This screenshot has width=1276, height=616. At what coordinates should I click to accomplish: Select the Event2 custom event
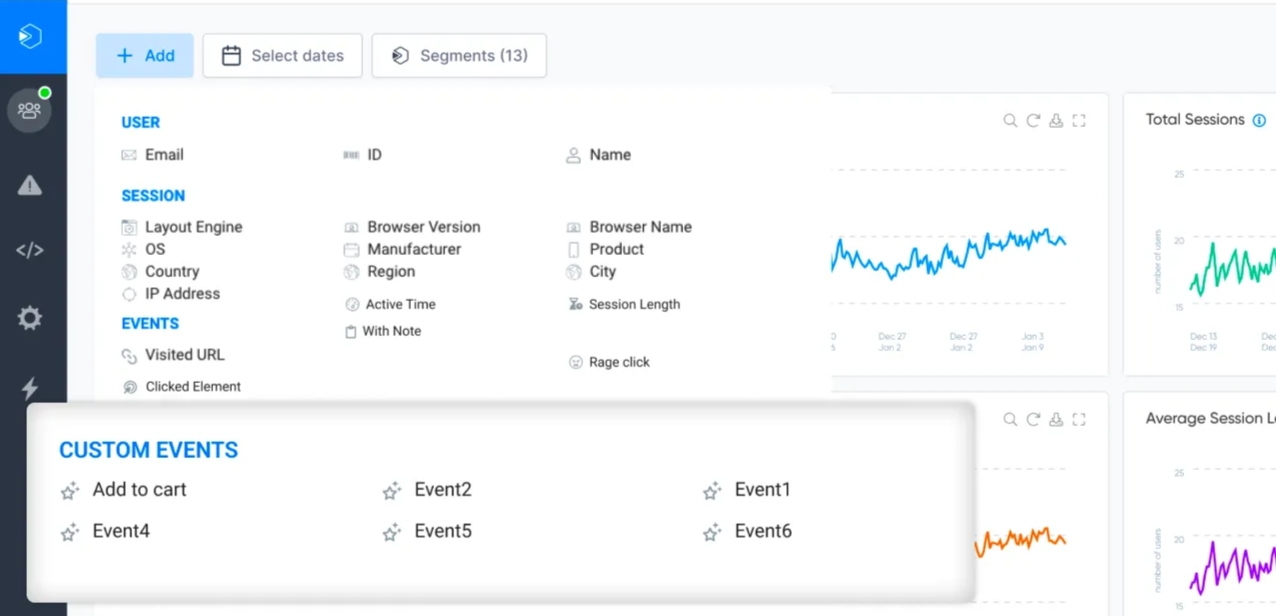tap(427, 490)
